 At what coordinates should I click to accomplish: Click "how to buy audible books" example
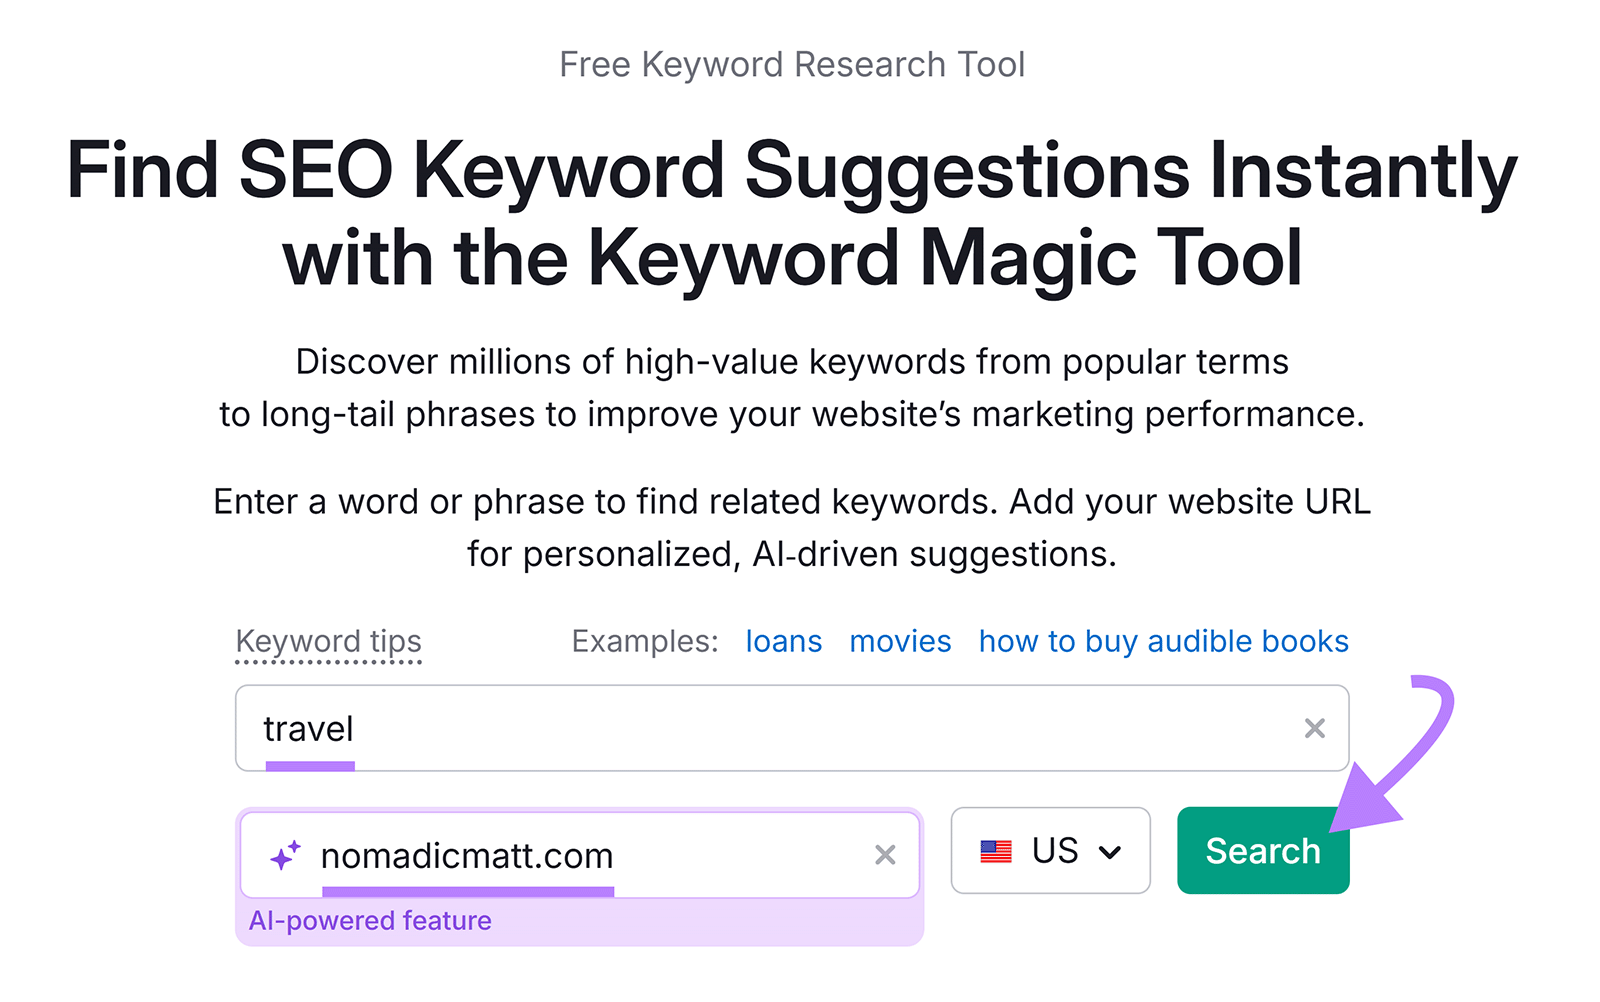(x=1163, y=641)
